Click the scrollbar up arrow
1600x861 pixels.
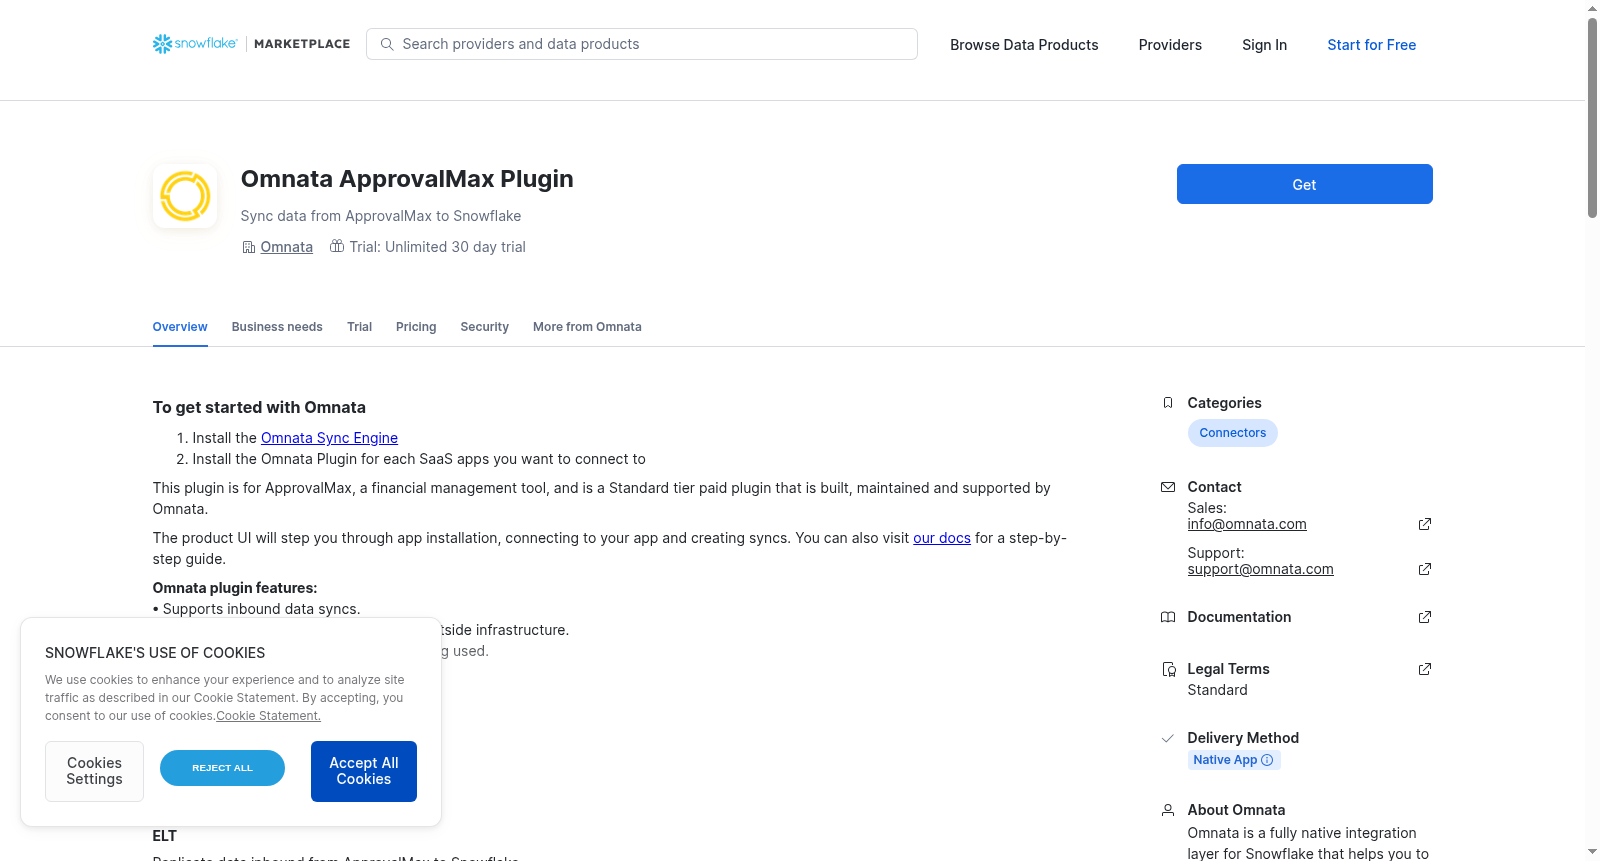1592,8
